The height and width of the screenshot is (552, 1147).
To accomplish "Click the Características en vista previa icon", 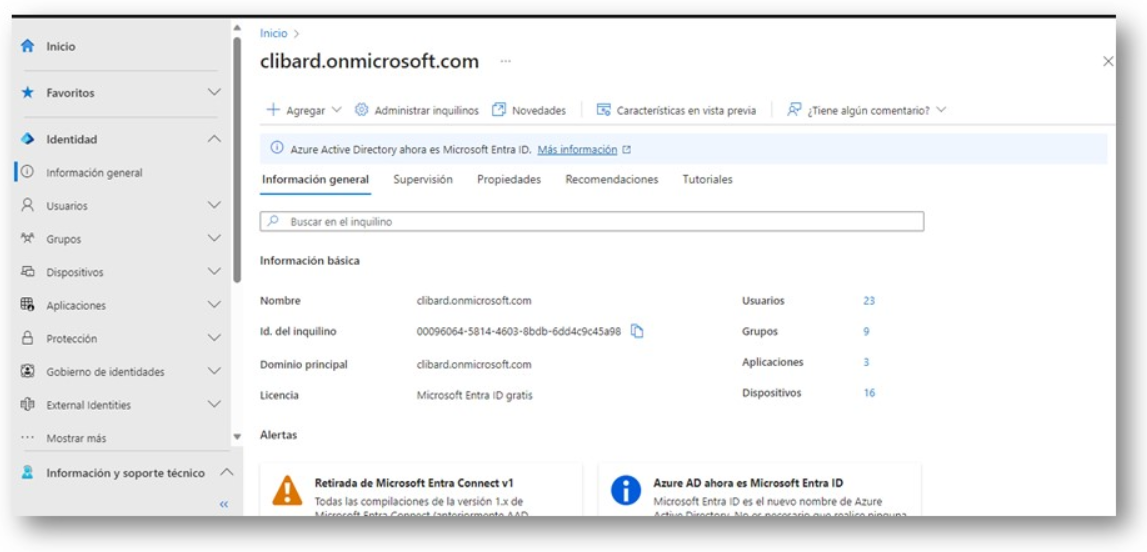I will 603,110.
